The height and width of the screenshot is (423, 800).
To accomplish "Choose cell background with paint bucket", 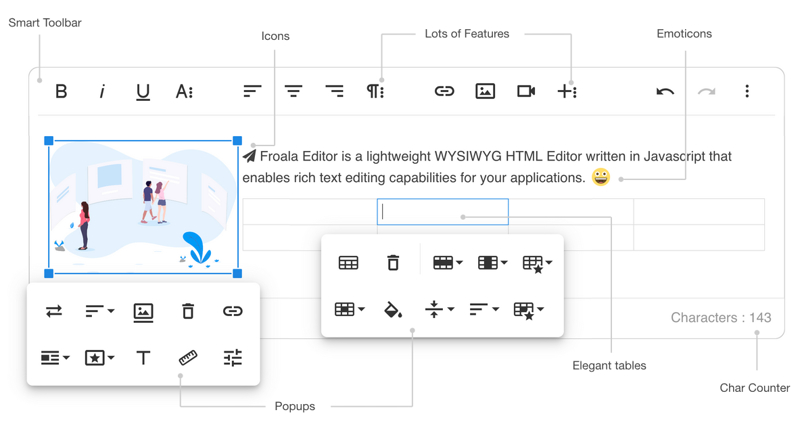I will (393, 309).
